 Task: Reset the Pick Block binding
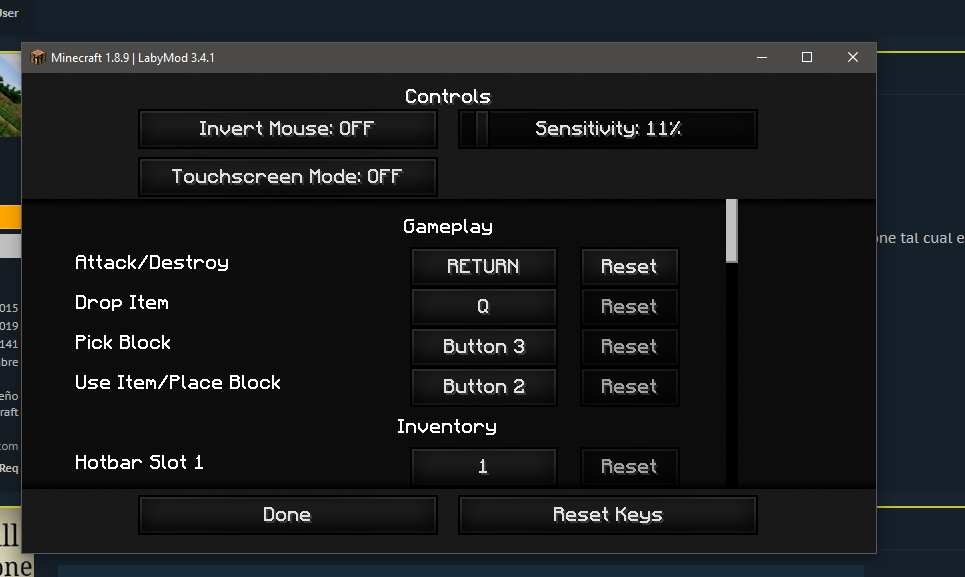coord(630,347)
